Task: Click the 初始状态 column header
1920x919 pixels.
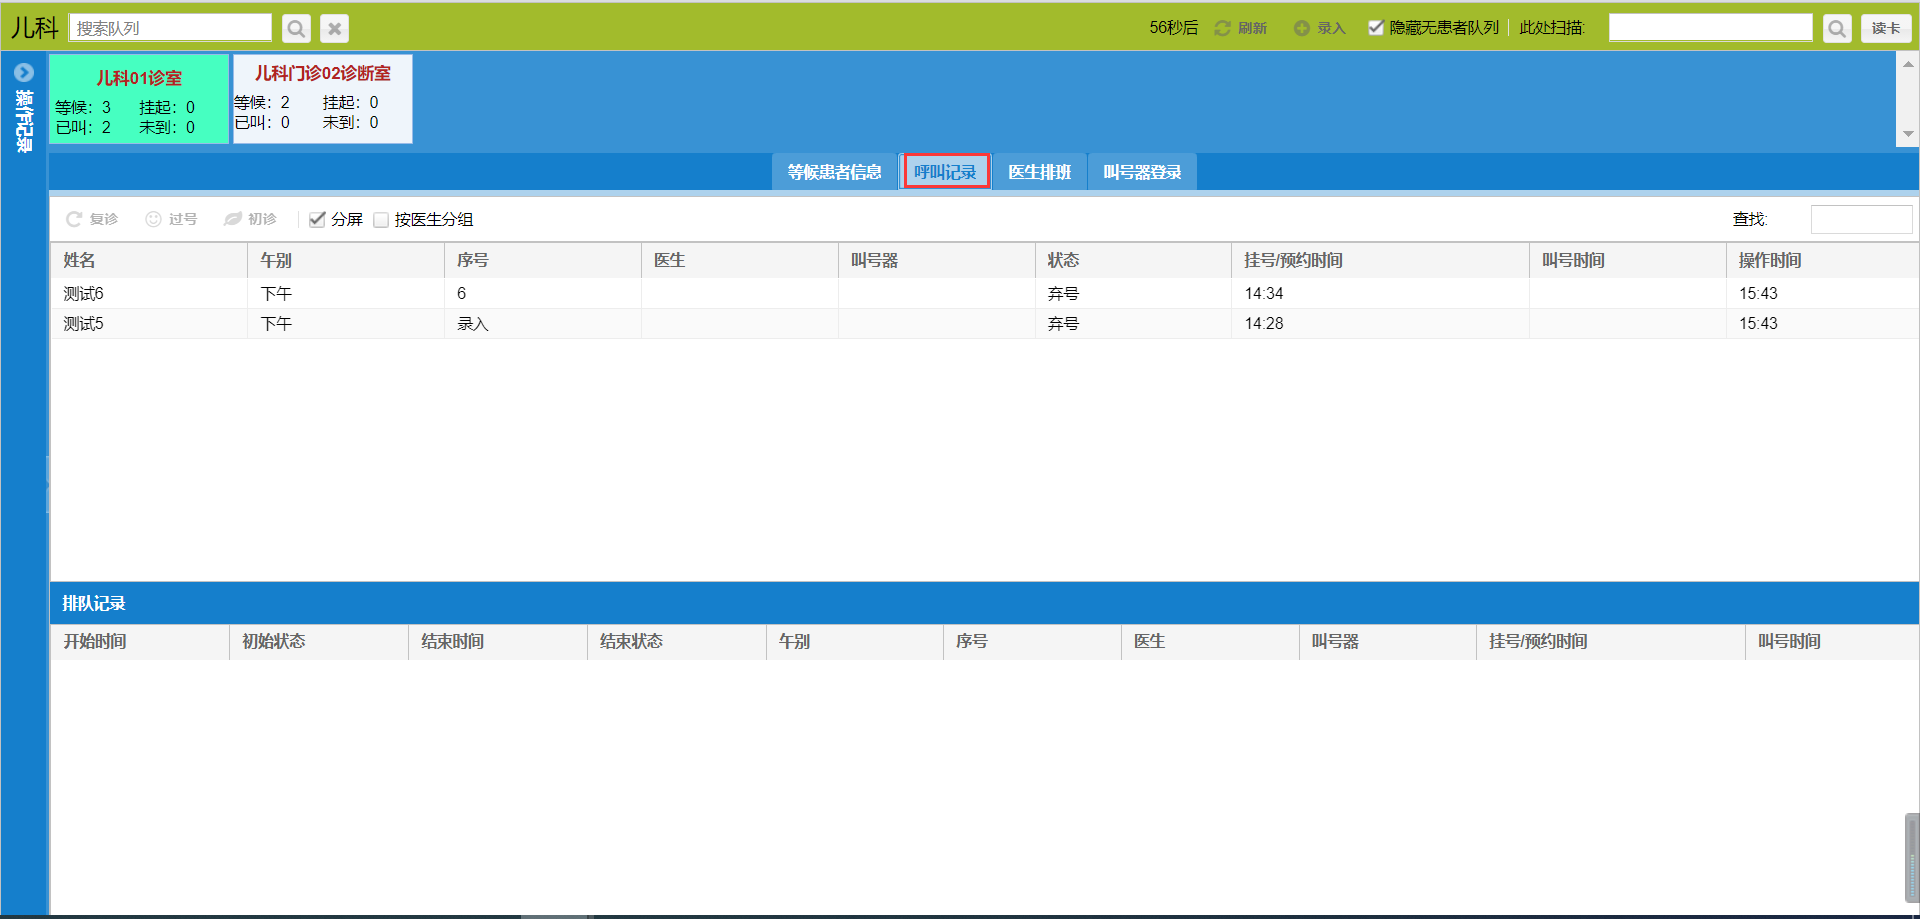Action: point(319,642)
